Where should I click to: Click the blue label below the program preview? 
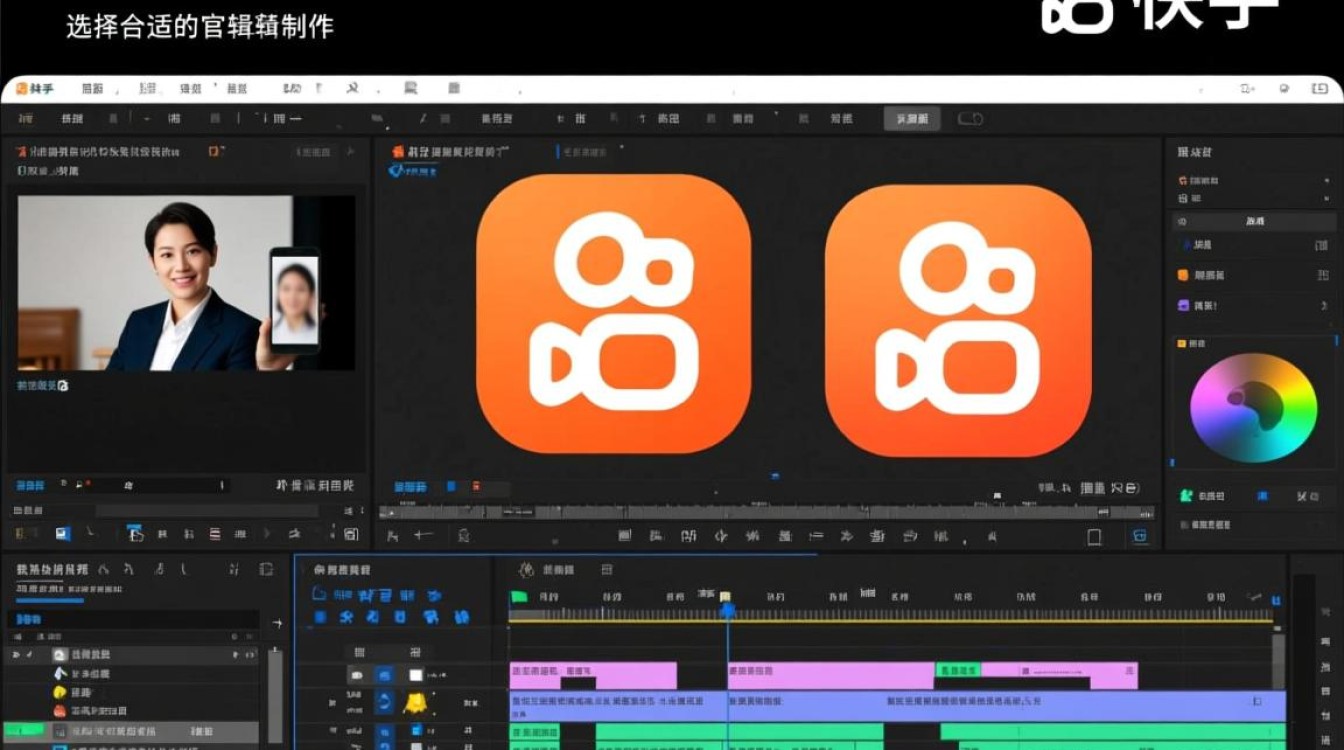point(410,487)
